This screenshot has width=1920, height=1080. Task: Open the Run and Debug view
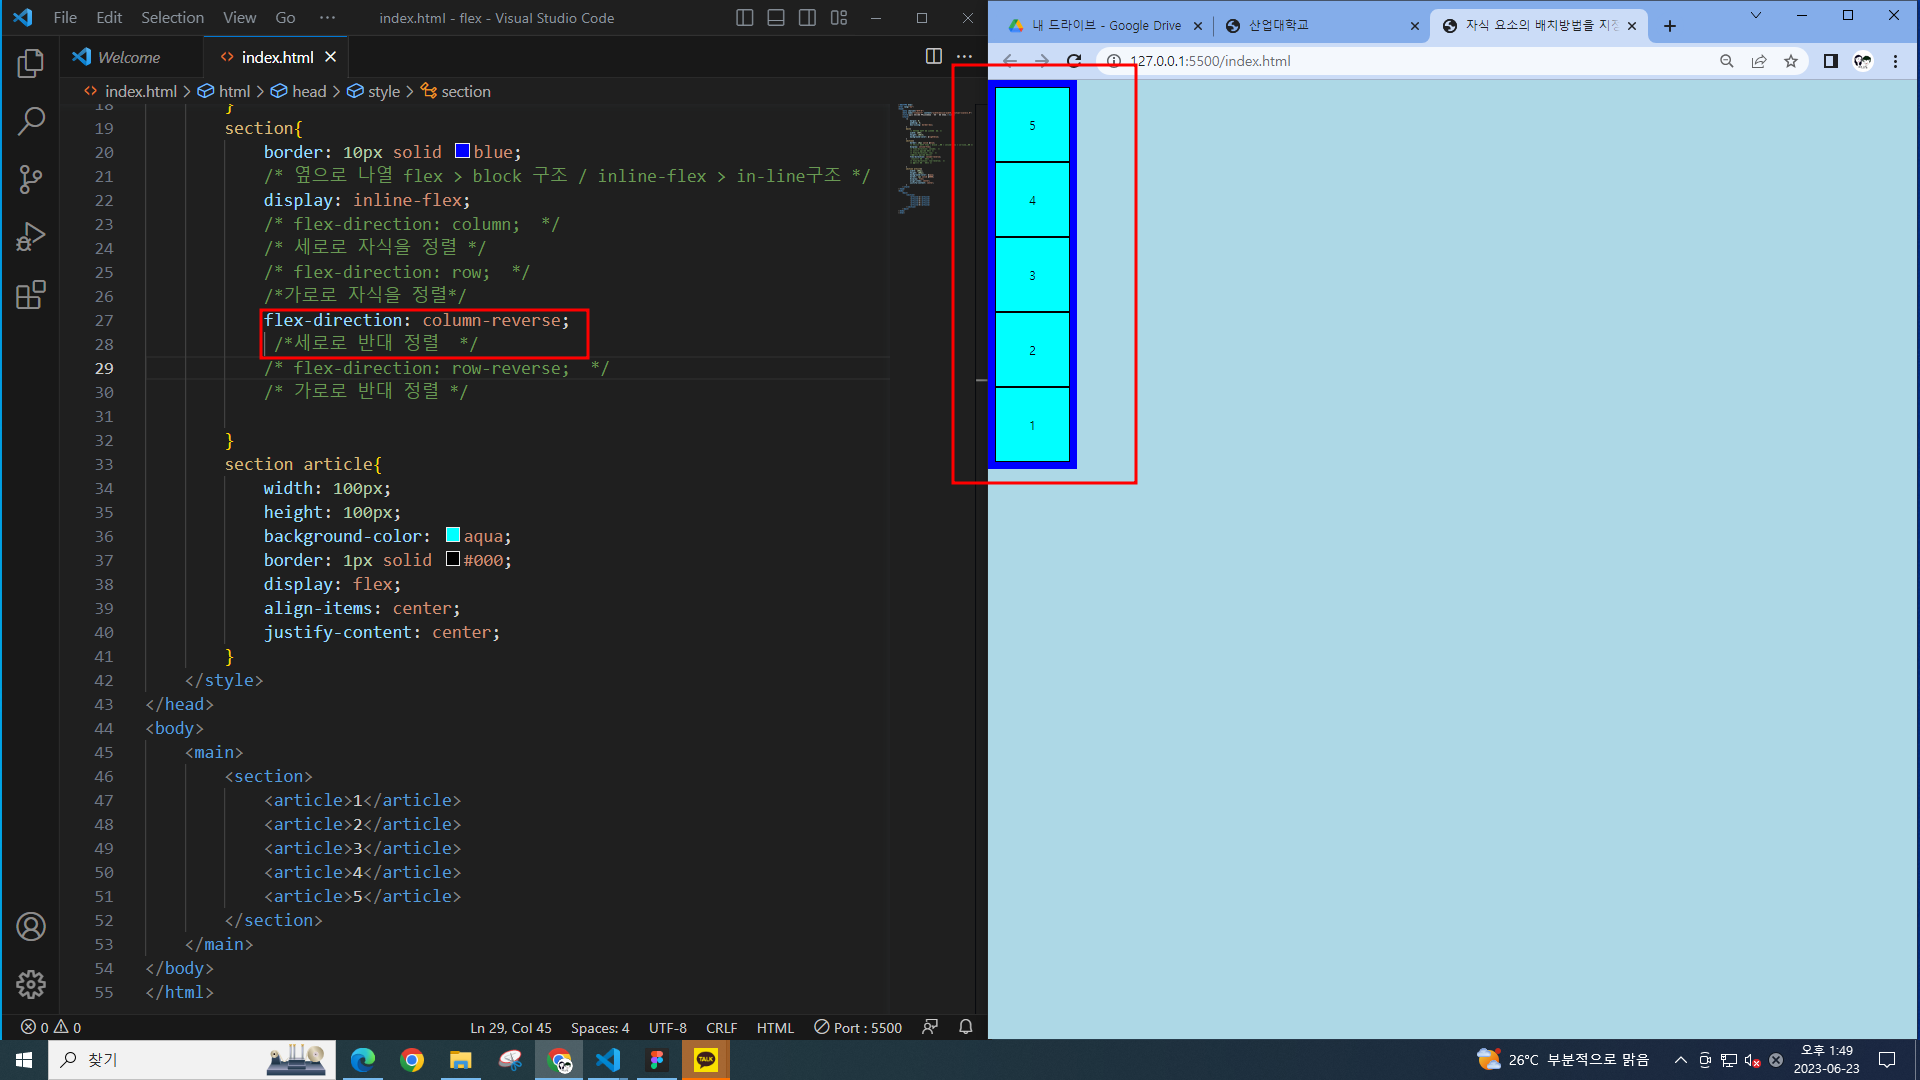pyautogui.click(x=30, y=237)
